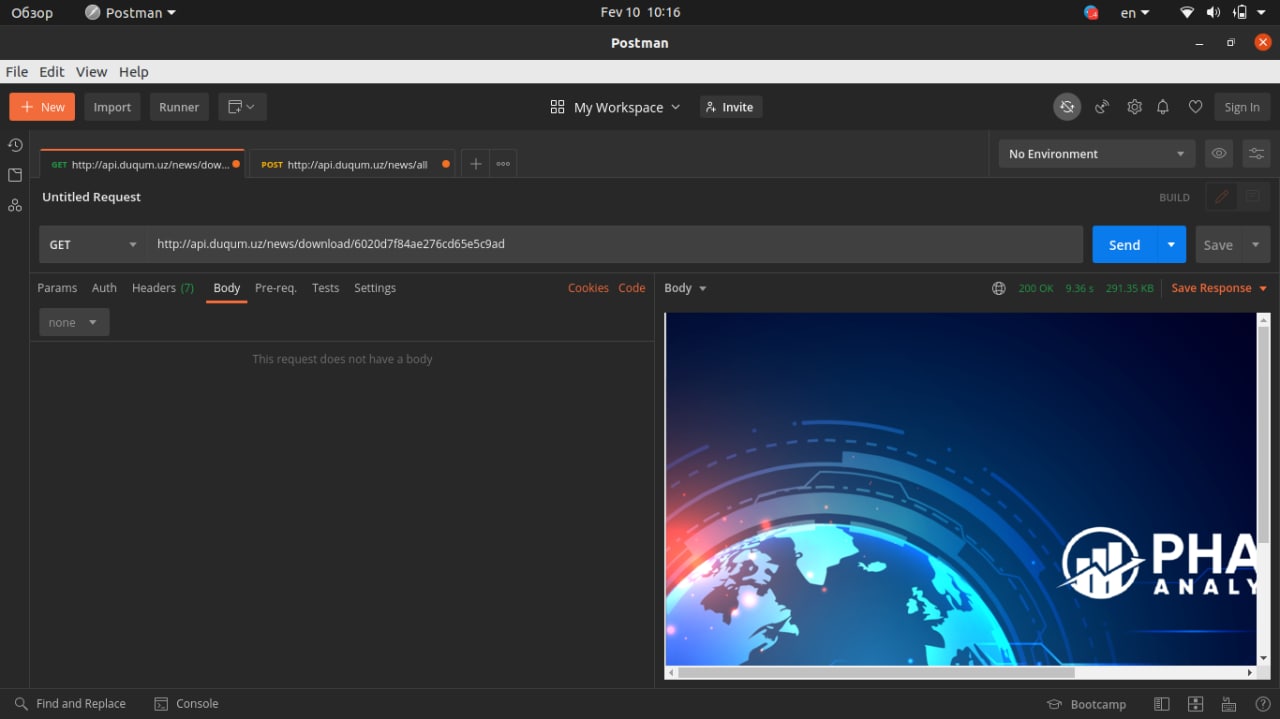The height and width of the screenshot is (719, 1280).
Task: Click the response image preview
Action: click(x=960, y=489)
